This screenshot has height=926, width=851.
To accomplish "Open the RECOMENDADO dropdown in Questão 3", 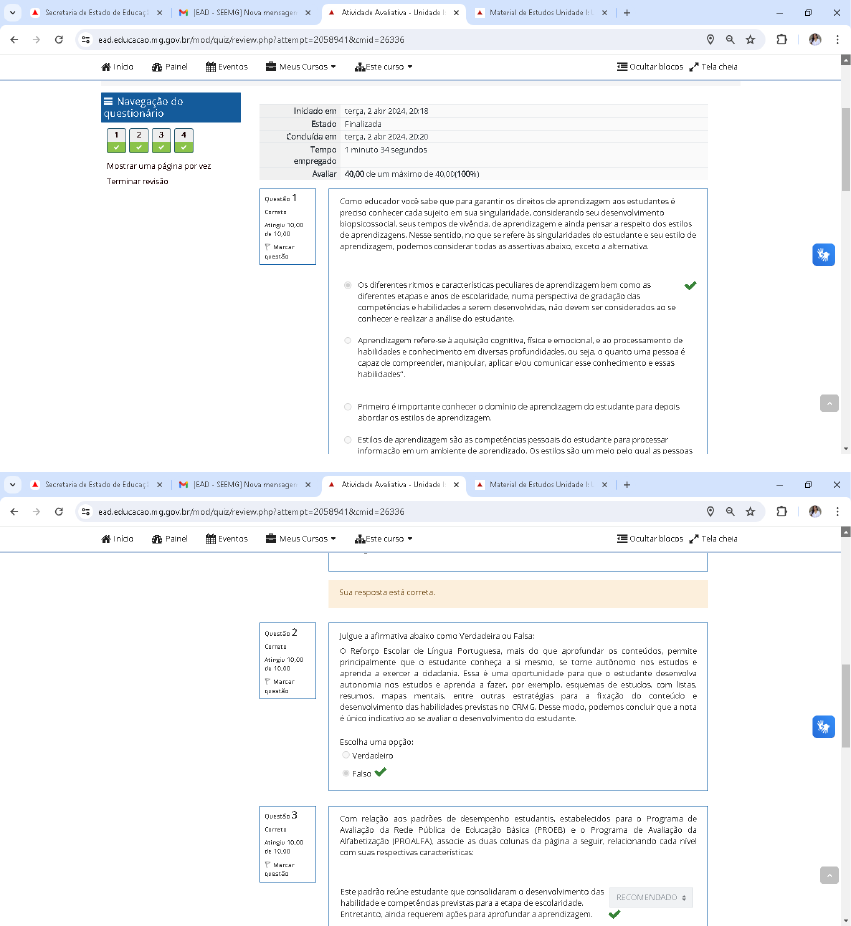I will click(x=650, y=897).
